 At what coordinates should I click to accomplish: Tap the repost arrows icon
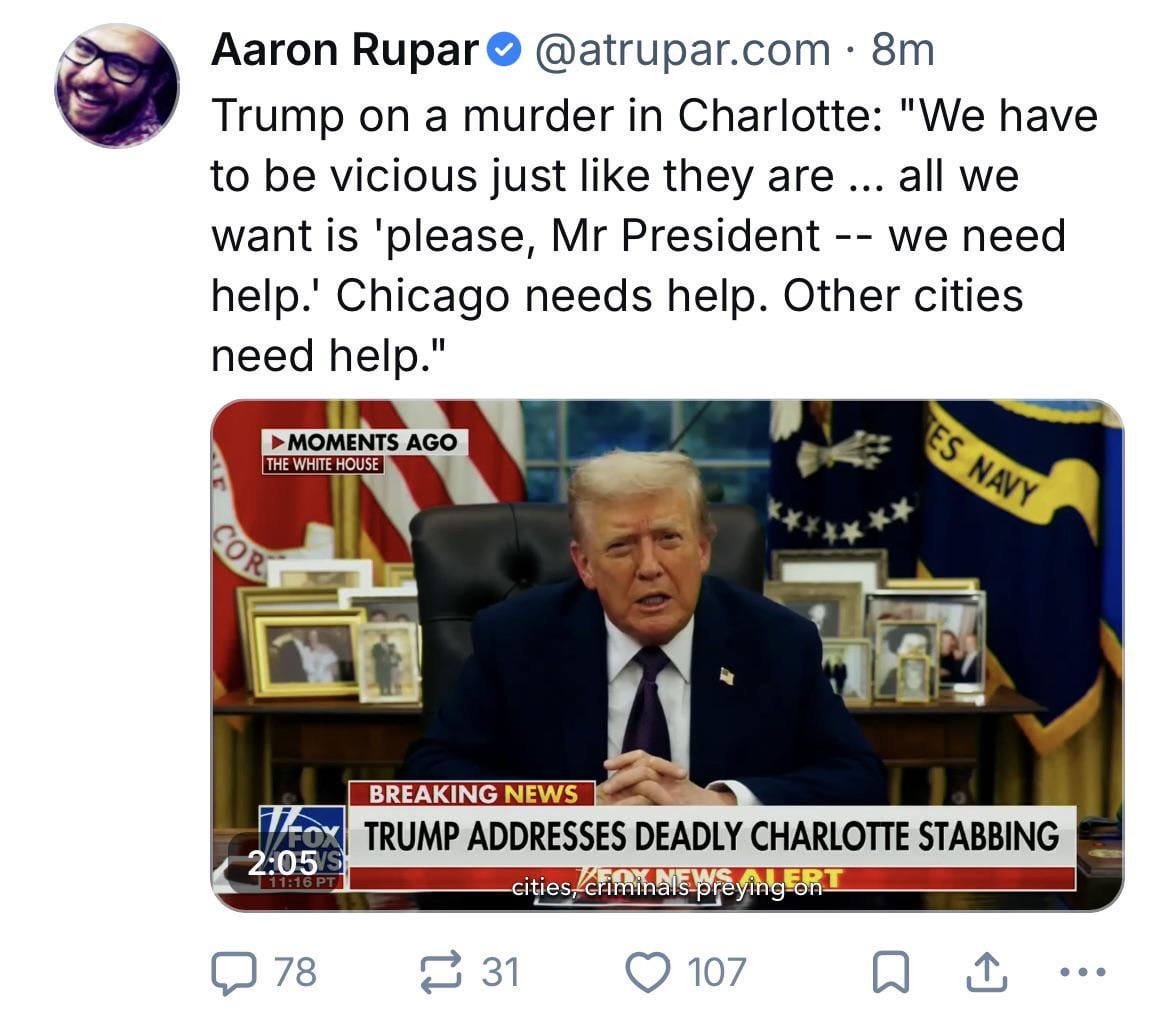click(441, 972)
